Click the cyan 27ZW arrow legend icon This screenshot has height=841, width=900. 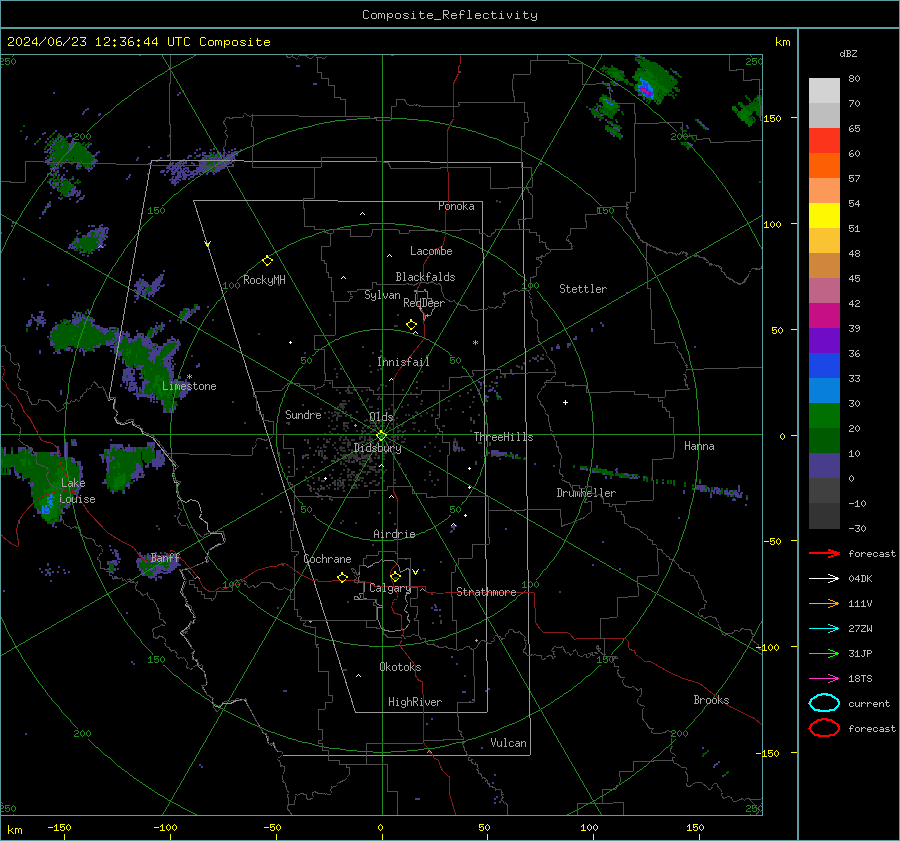(x=824, y=629)
